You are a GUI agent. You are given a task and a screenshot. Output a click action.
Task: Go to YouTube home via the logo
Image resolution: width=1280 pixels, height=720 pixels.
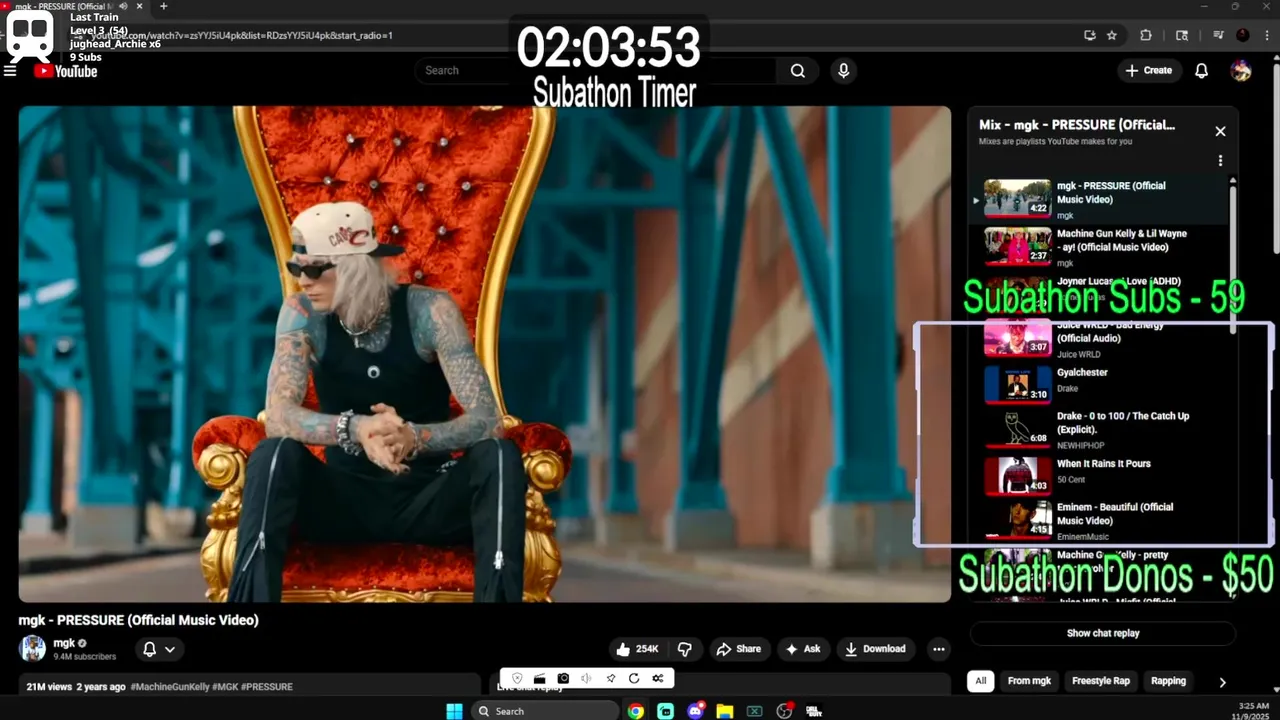[x=66, y=71]
